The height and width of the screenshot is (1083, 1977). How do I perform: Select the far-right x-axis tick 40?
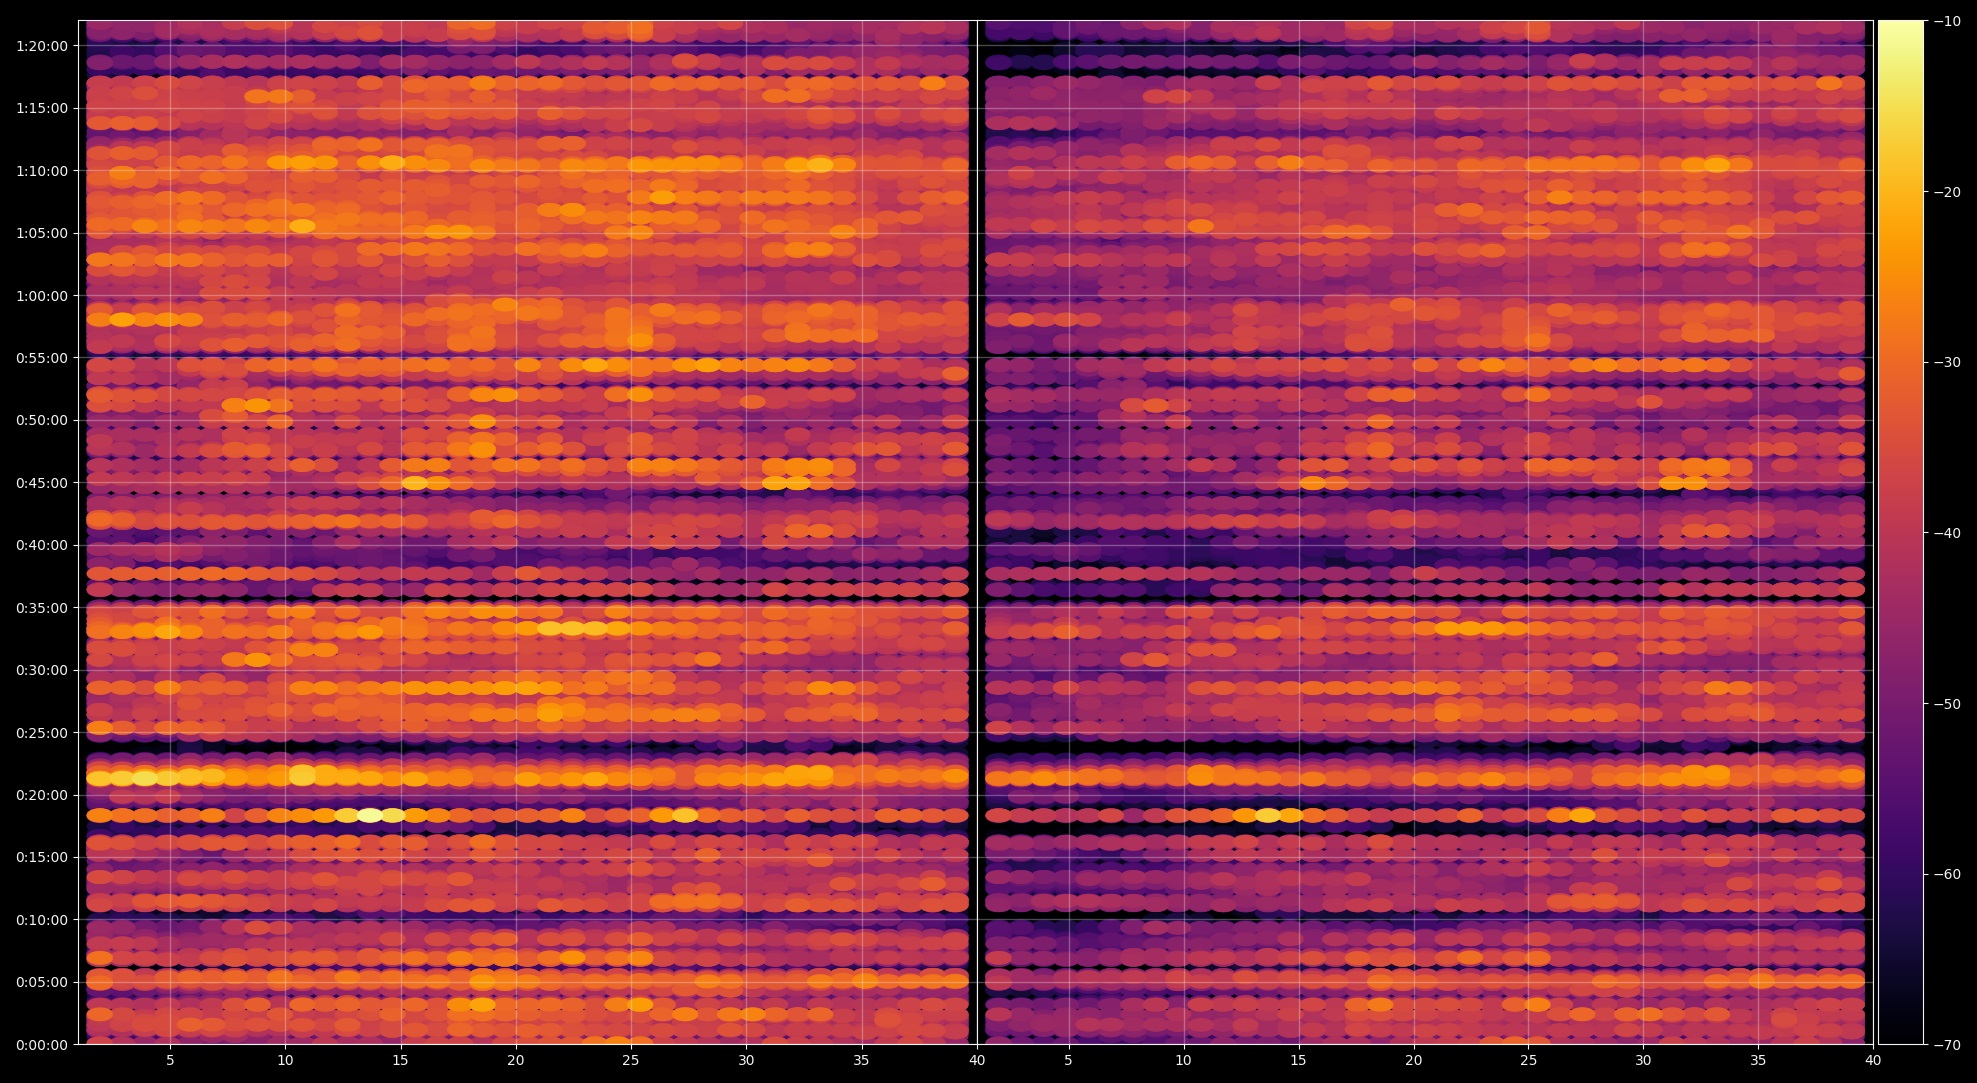click(1873, 1060)
